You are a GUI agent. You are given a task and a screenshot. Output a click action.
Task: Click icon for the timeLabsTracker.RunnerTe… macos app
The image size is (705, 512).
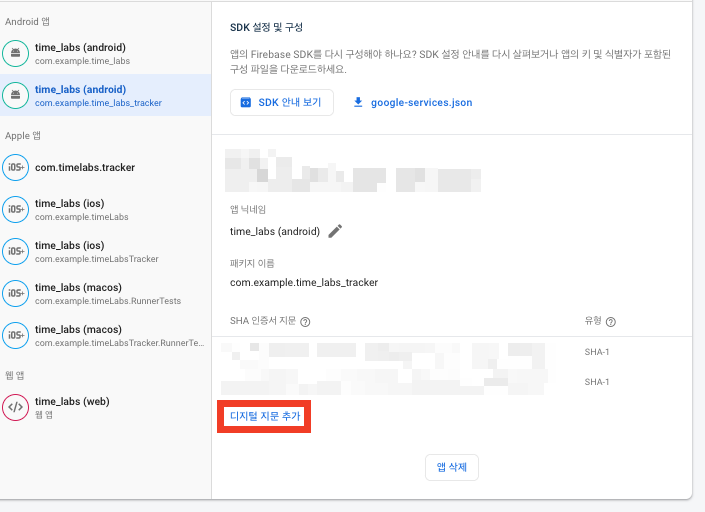coord(16,335)
